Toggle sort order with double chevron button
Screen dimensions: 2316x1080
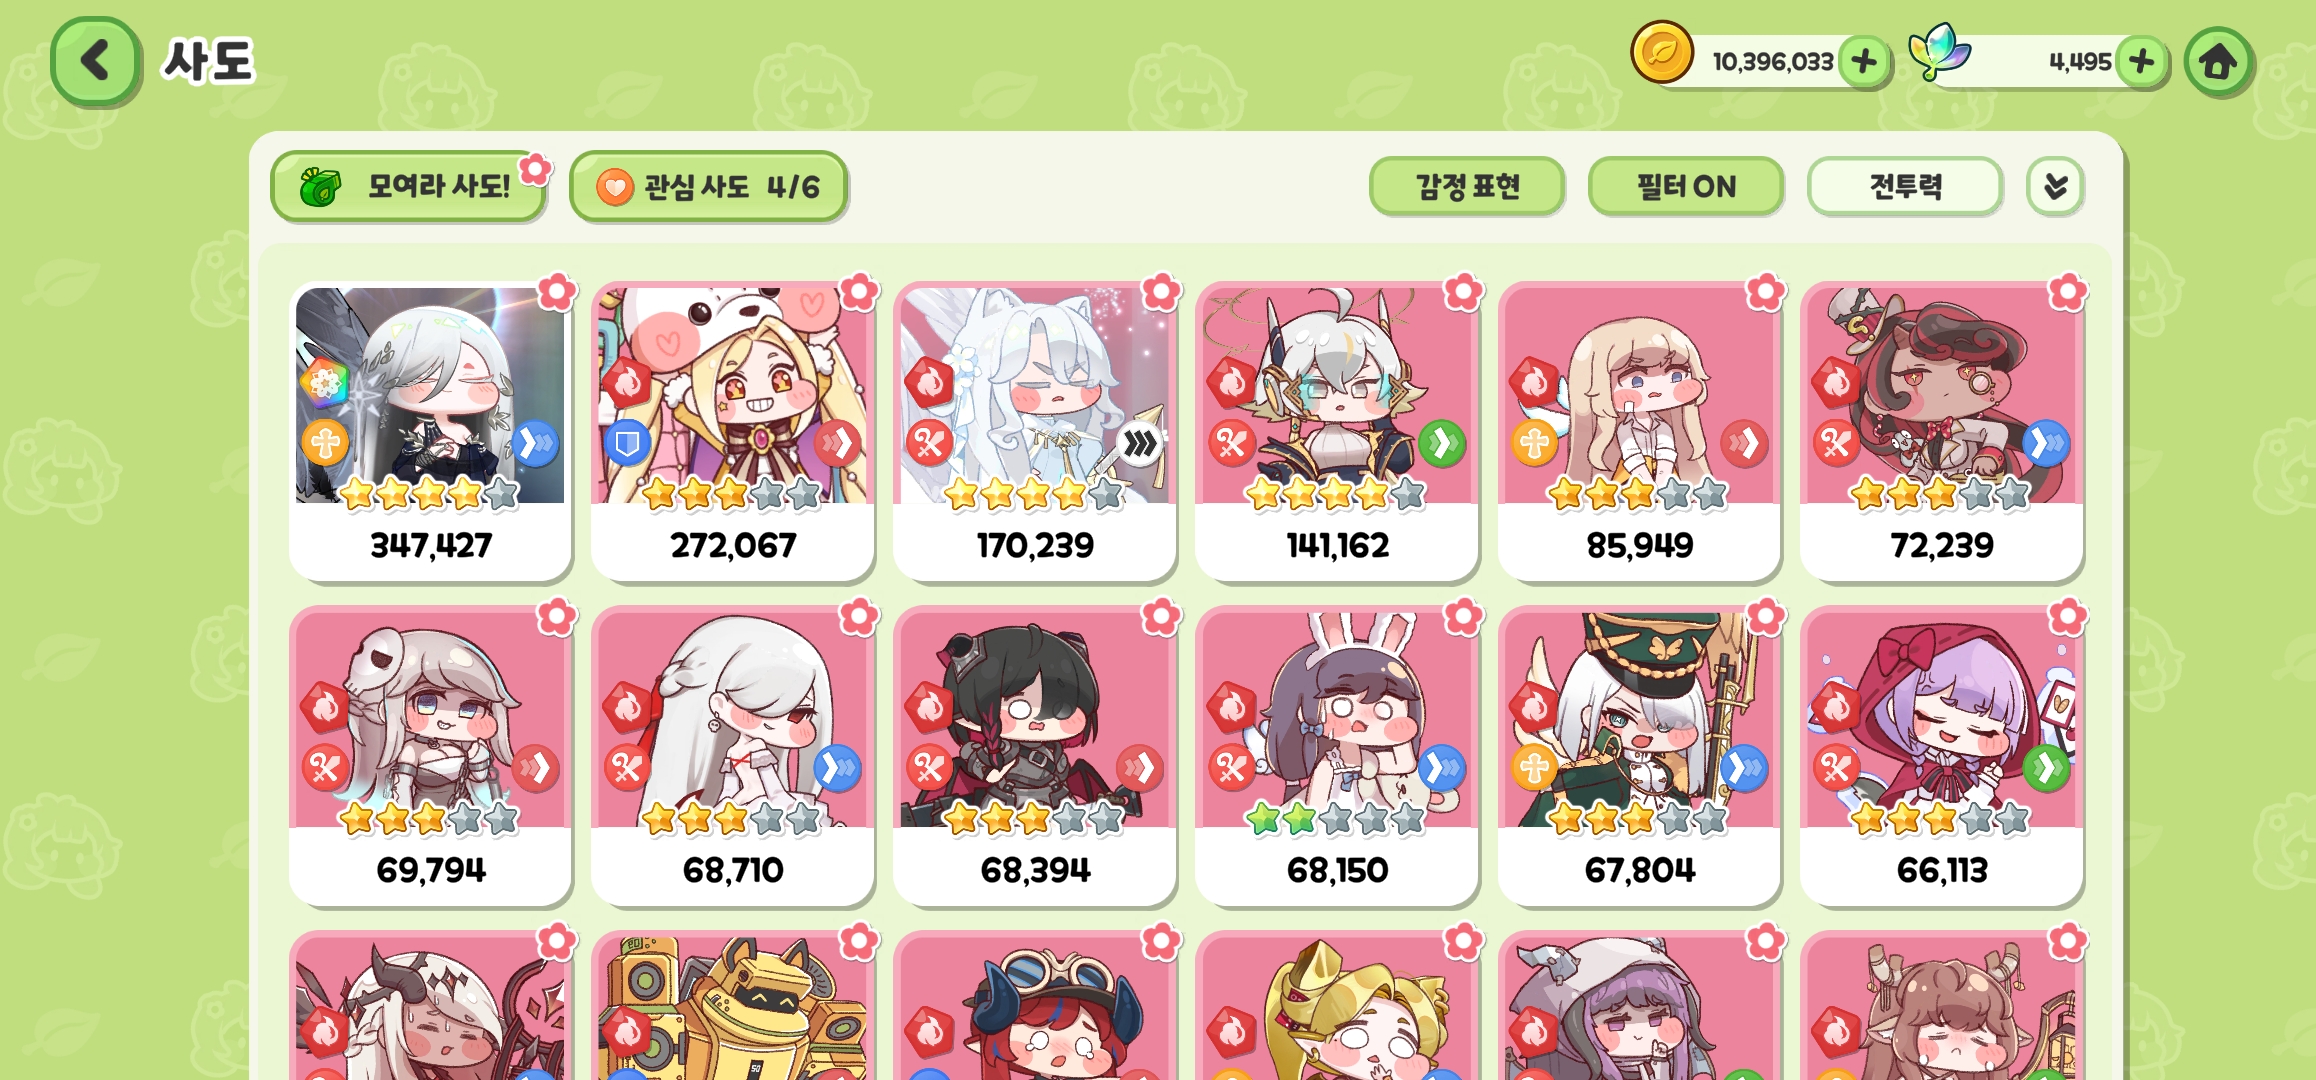click(2055, 186)
